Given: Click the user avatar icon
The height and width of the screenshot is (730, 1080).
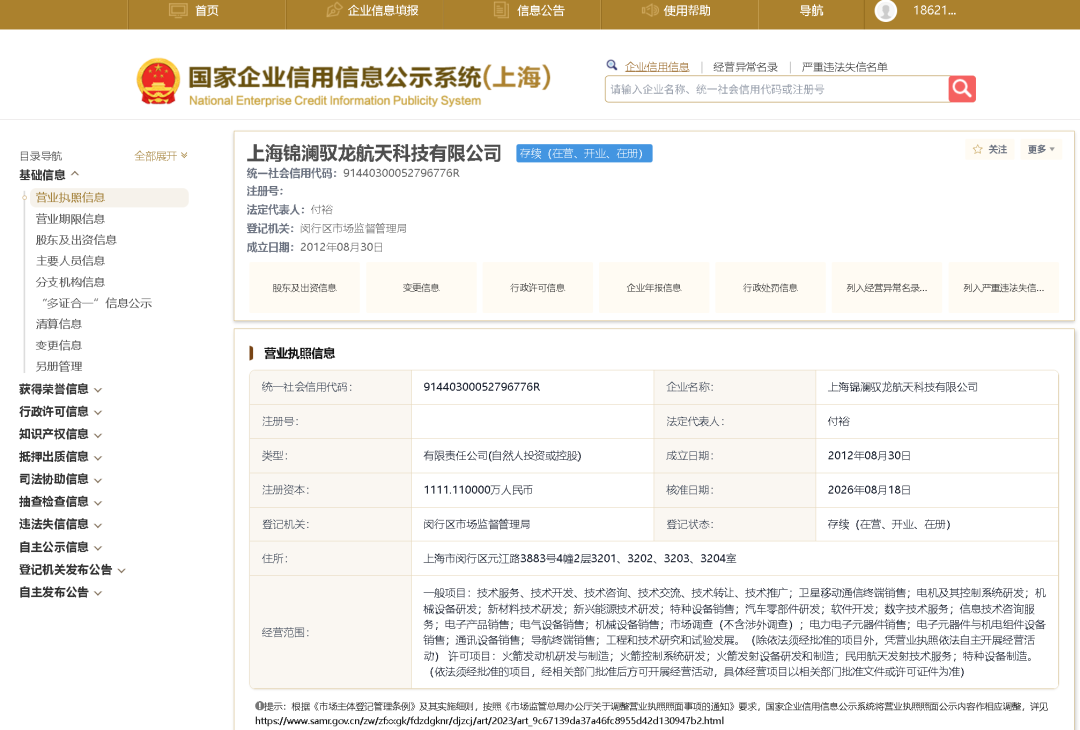Looking at the screenshot, I should 885,10.
